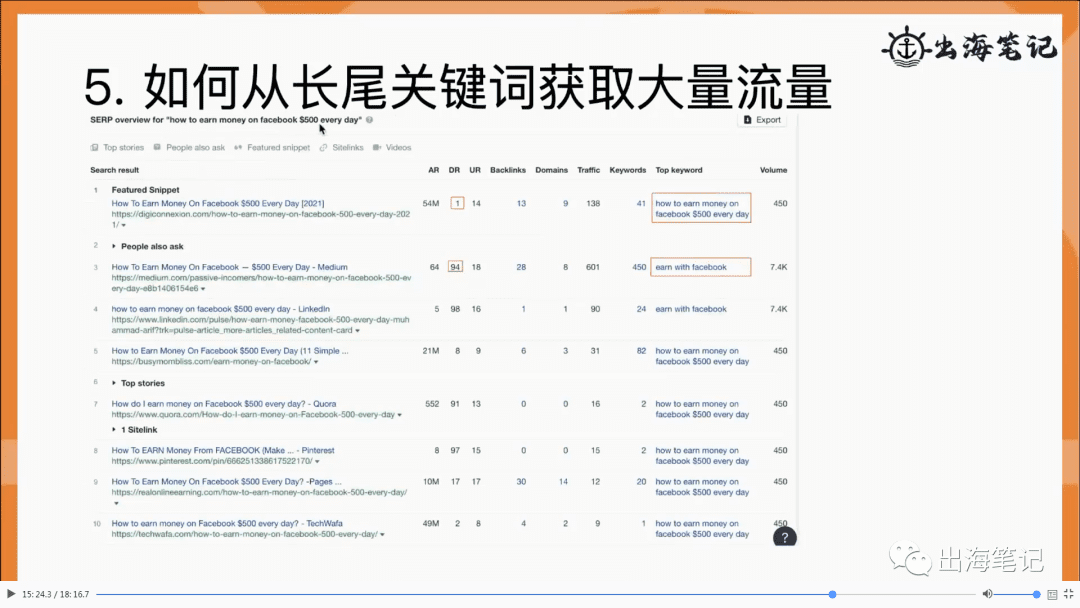Click the AR column header

(433, 170)
